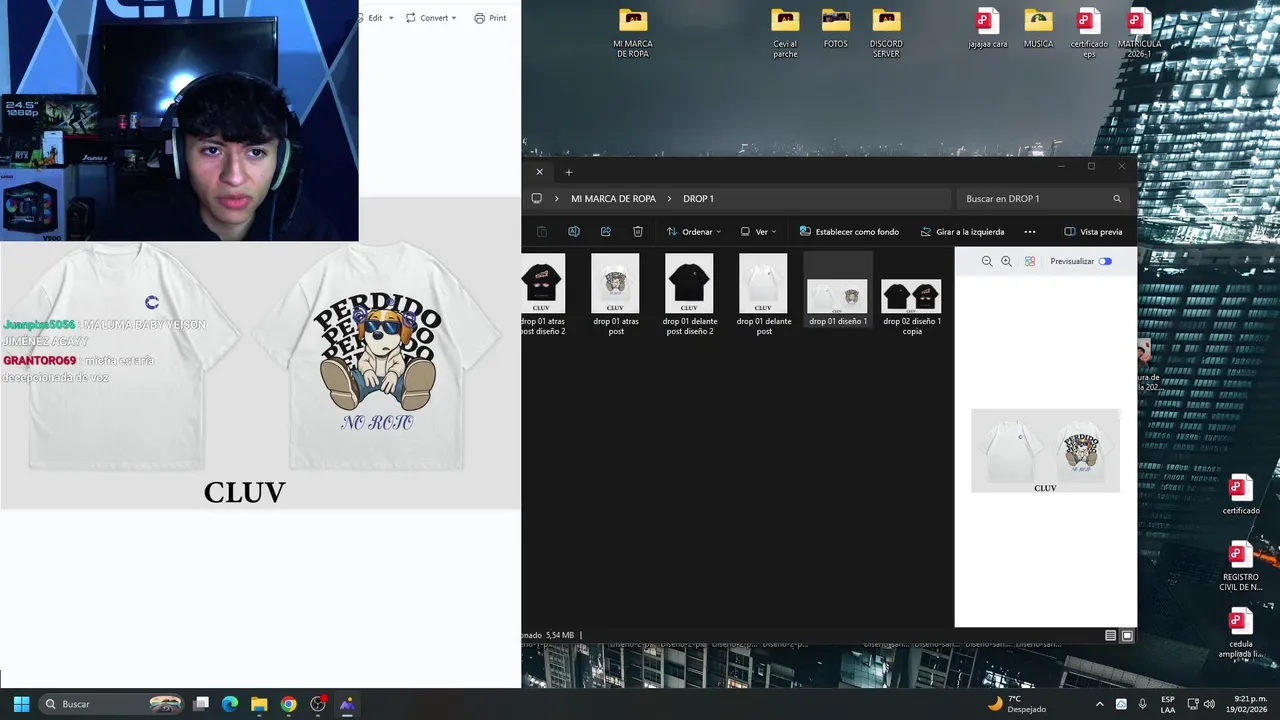Click the microphone icon in system tray
The height and width of the screenshot is (720, 1280).
[x=1142, y=704]
